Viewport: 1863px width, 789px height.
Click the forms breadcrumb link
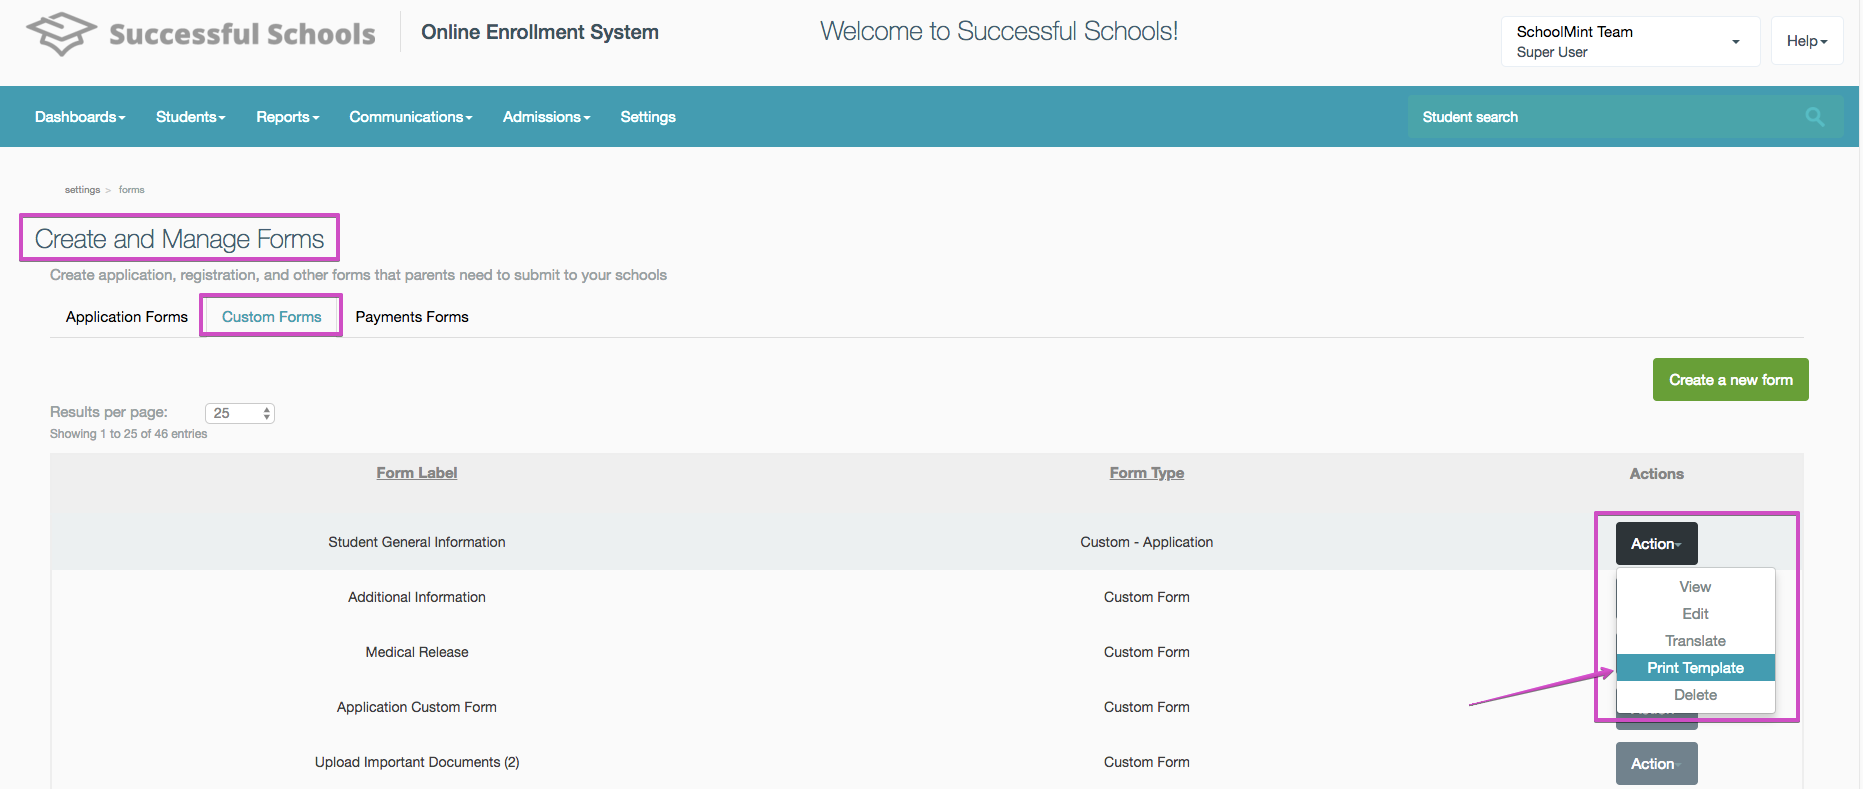pyautogui.click(x=131, y=190)
